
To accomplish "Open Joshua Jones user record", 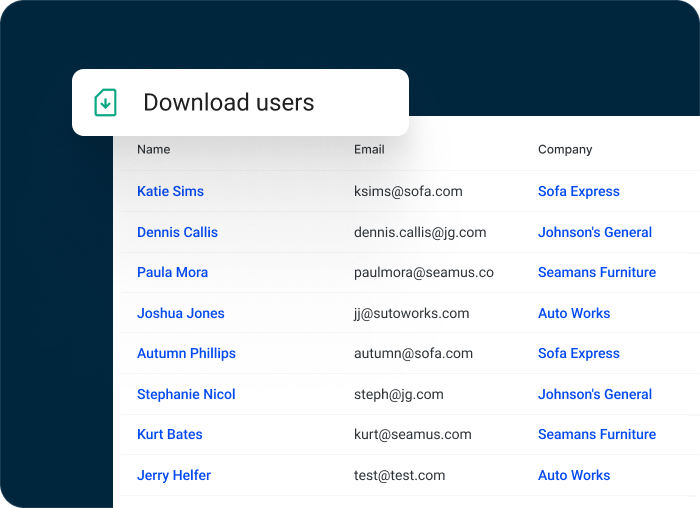I will click(x=180, y=313).
